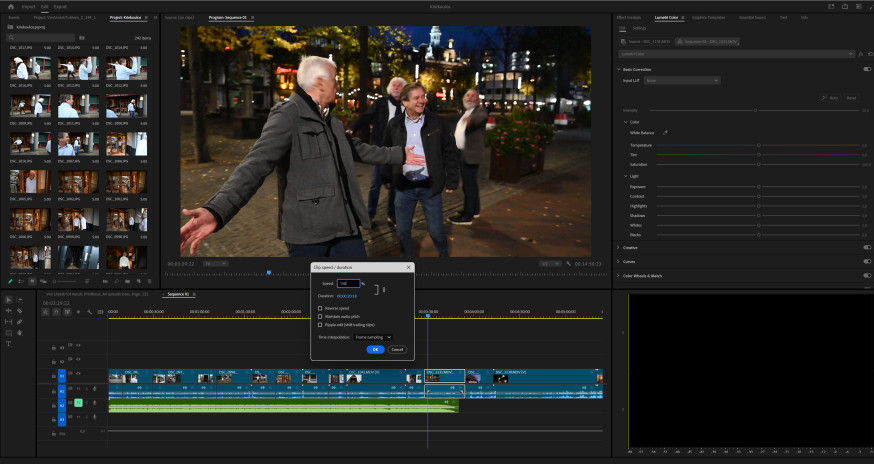The height and width of the screenshot is (464, 874).
Task: Open the Input LUT dropdown
Action: [682, 80]
